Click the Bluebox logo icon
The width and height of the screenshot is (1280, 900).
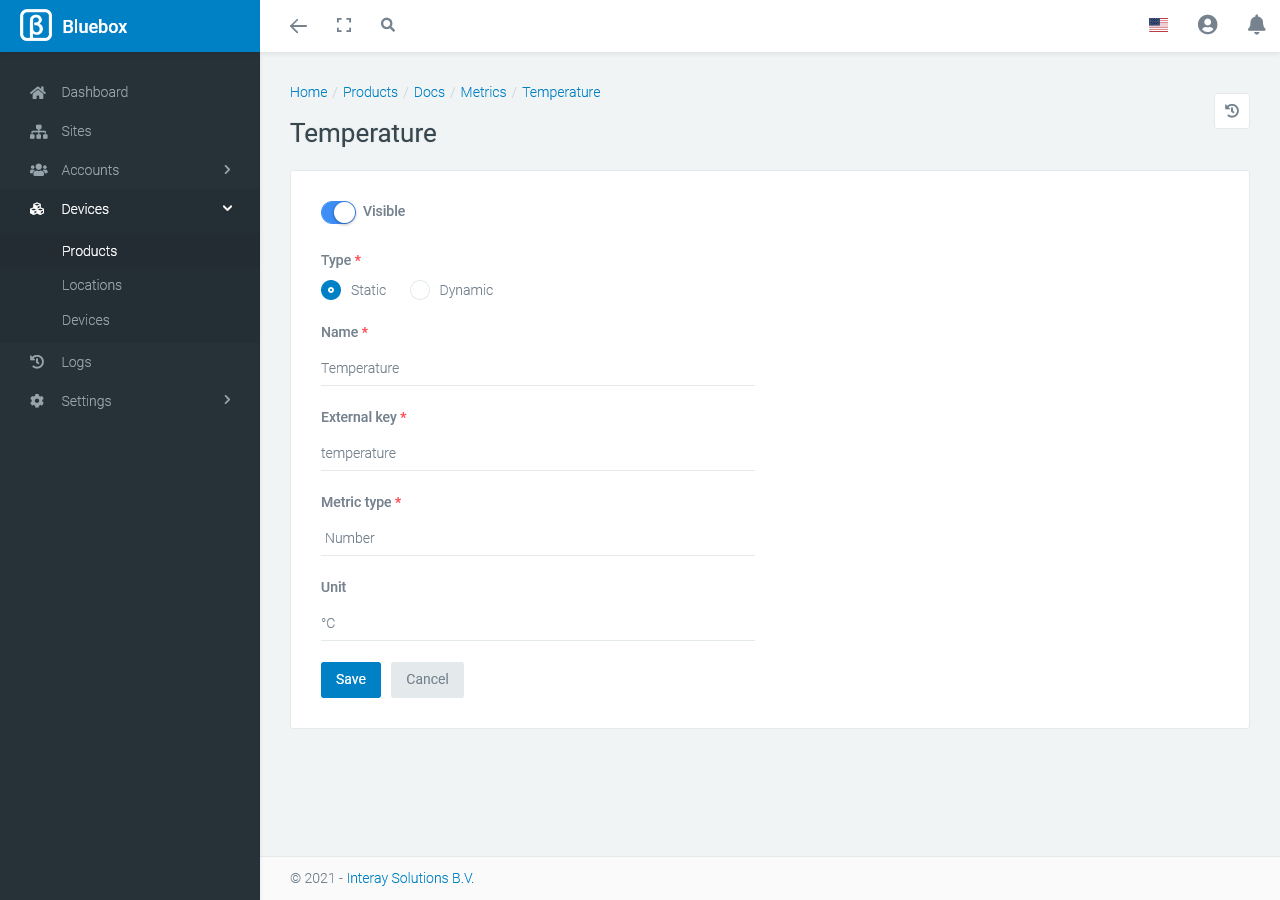coord(36,26)
